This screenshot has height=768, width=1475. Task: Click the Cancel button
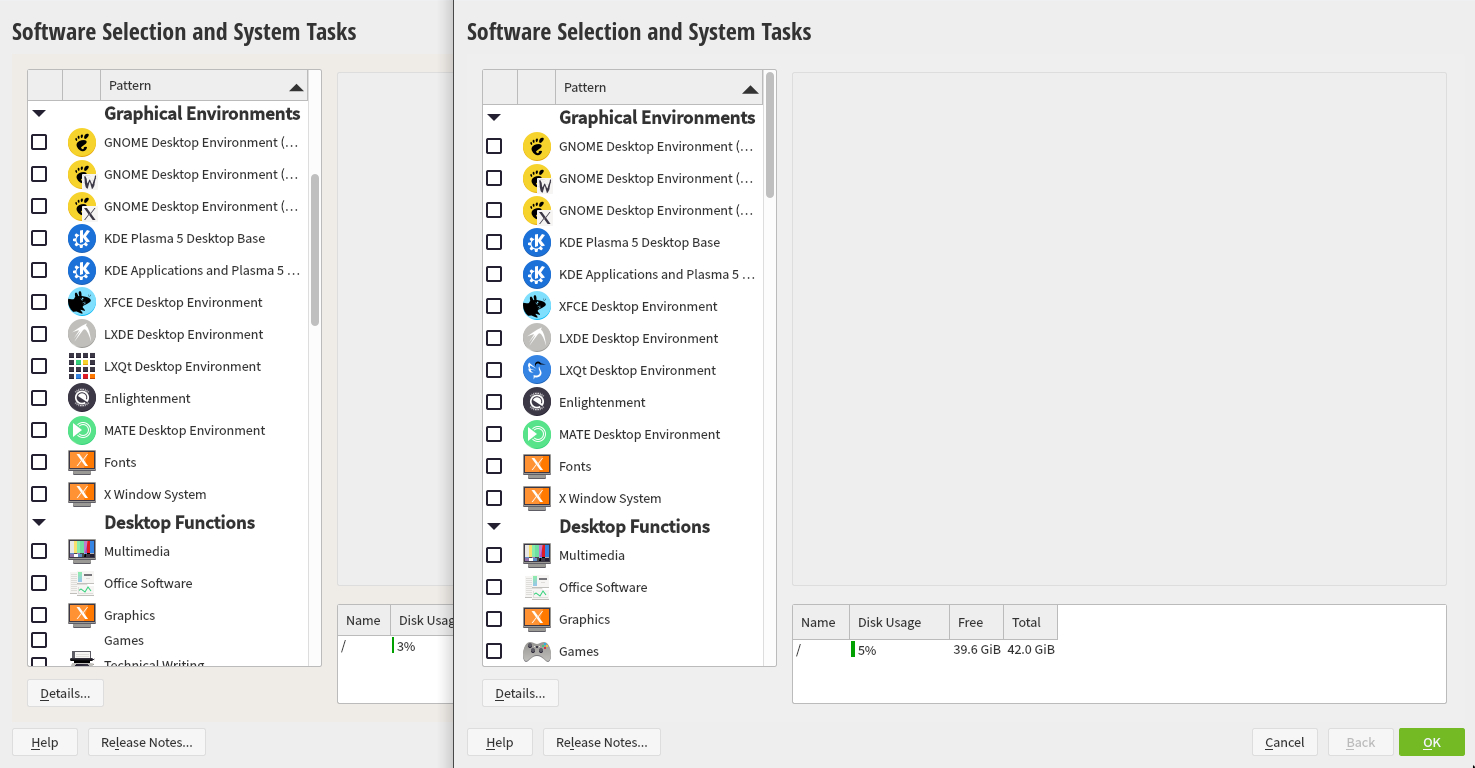[1284, 742]
